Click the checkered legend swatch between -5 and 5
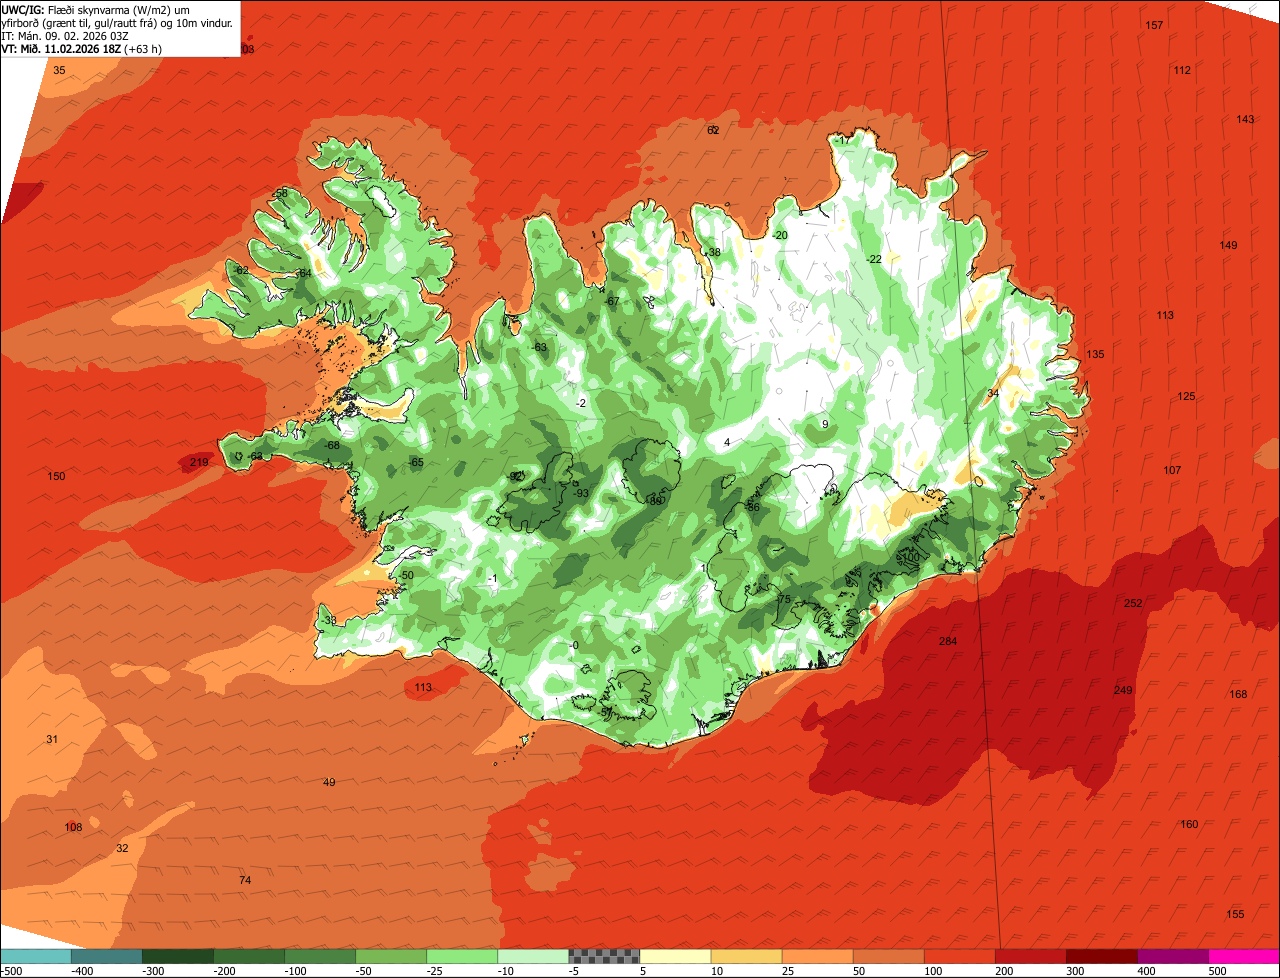This screenshot has height=978, width=1280. pos(604,955)
